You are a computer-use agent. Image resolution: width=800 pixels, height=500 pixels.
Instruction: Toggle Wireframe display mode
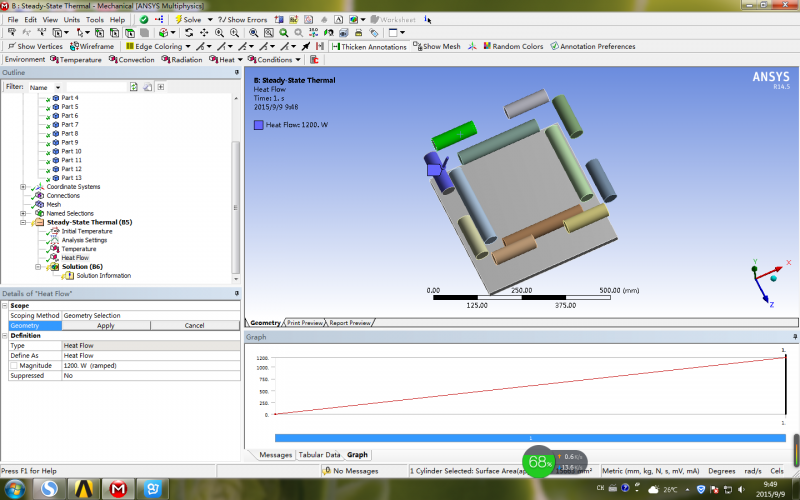pyautogui.click(x=92, y=46)
